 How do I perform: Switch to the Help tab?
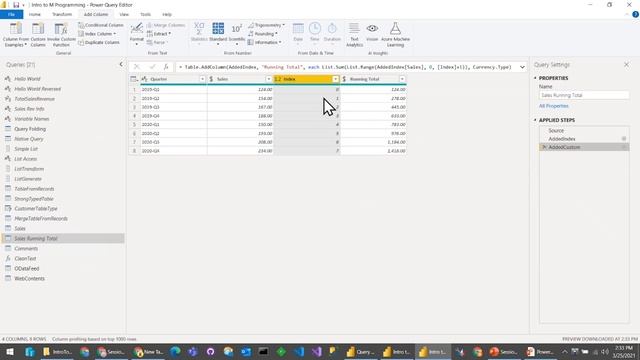click(167, 14)
